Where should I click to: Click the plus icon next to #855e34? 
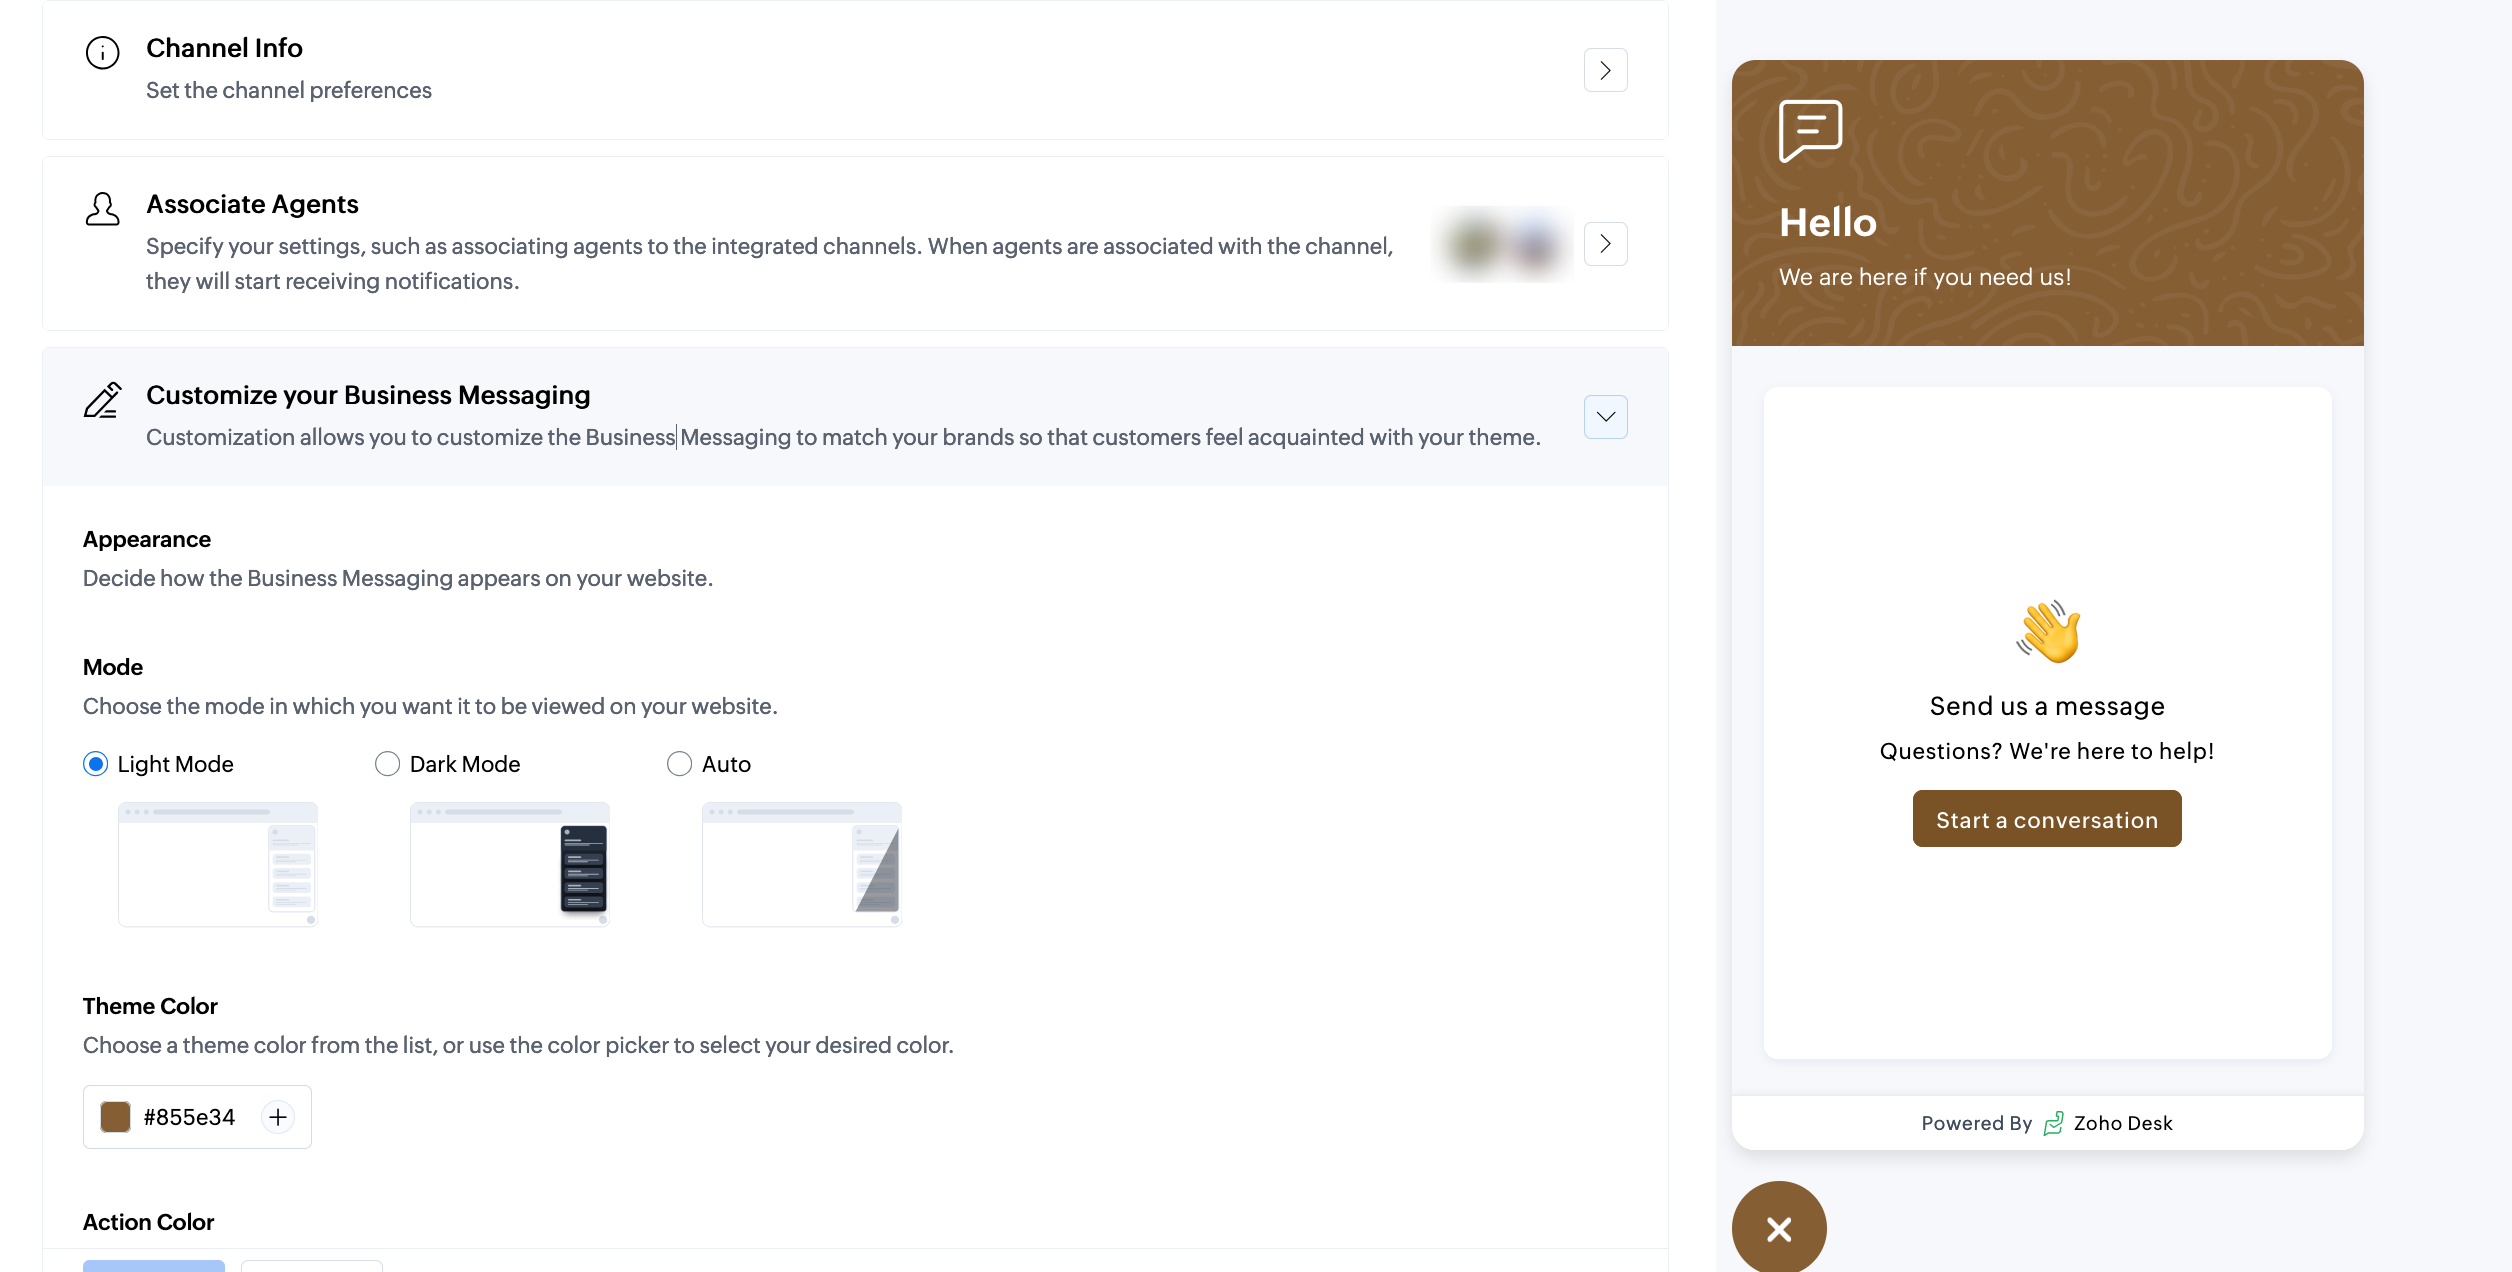pyautogui.click(x=278, y=1116)
